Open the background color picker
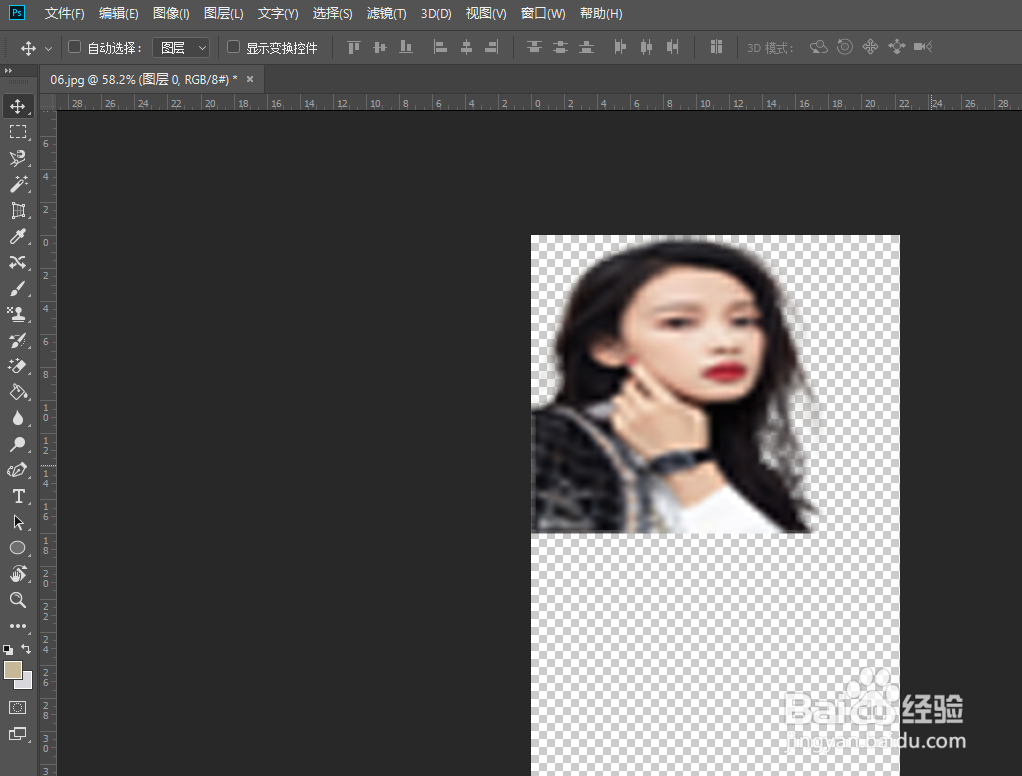The width and height of the screenshot is (1022, 776). [26, 682]
